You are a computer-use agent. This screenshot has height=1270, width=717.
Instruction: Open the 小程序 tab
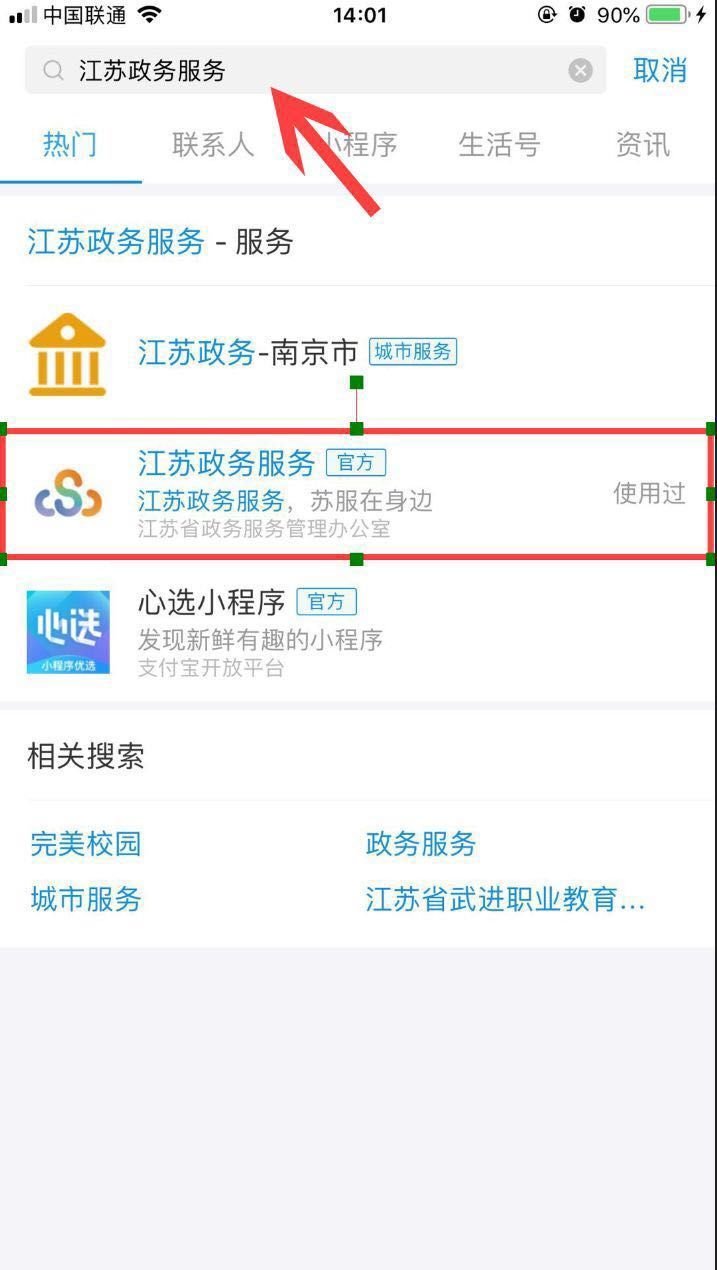pos(356,145)
